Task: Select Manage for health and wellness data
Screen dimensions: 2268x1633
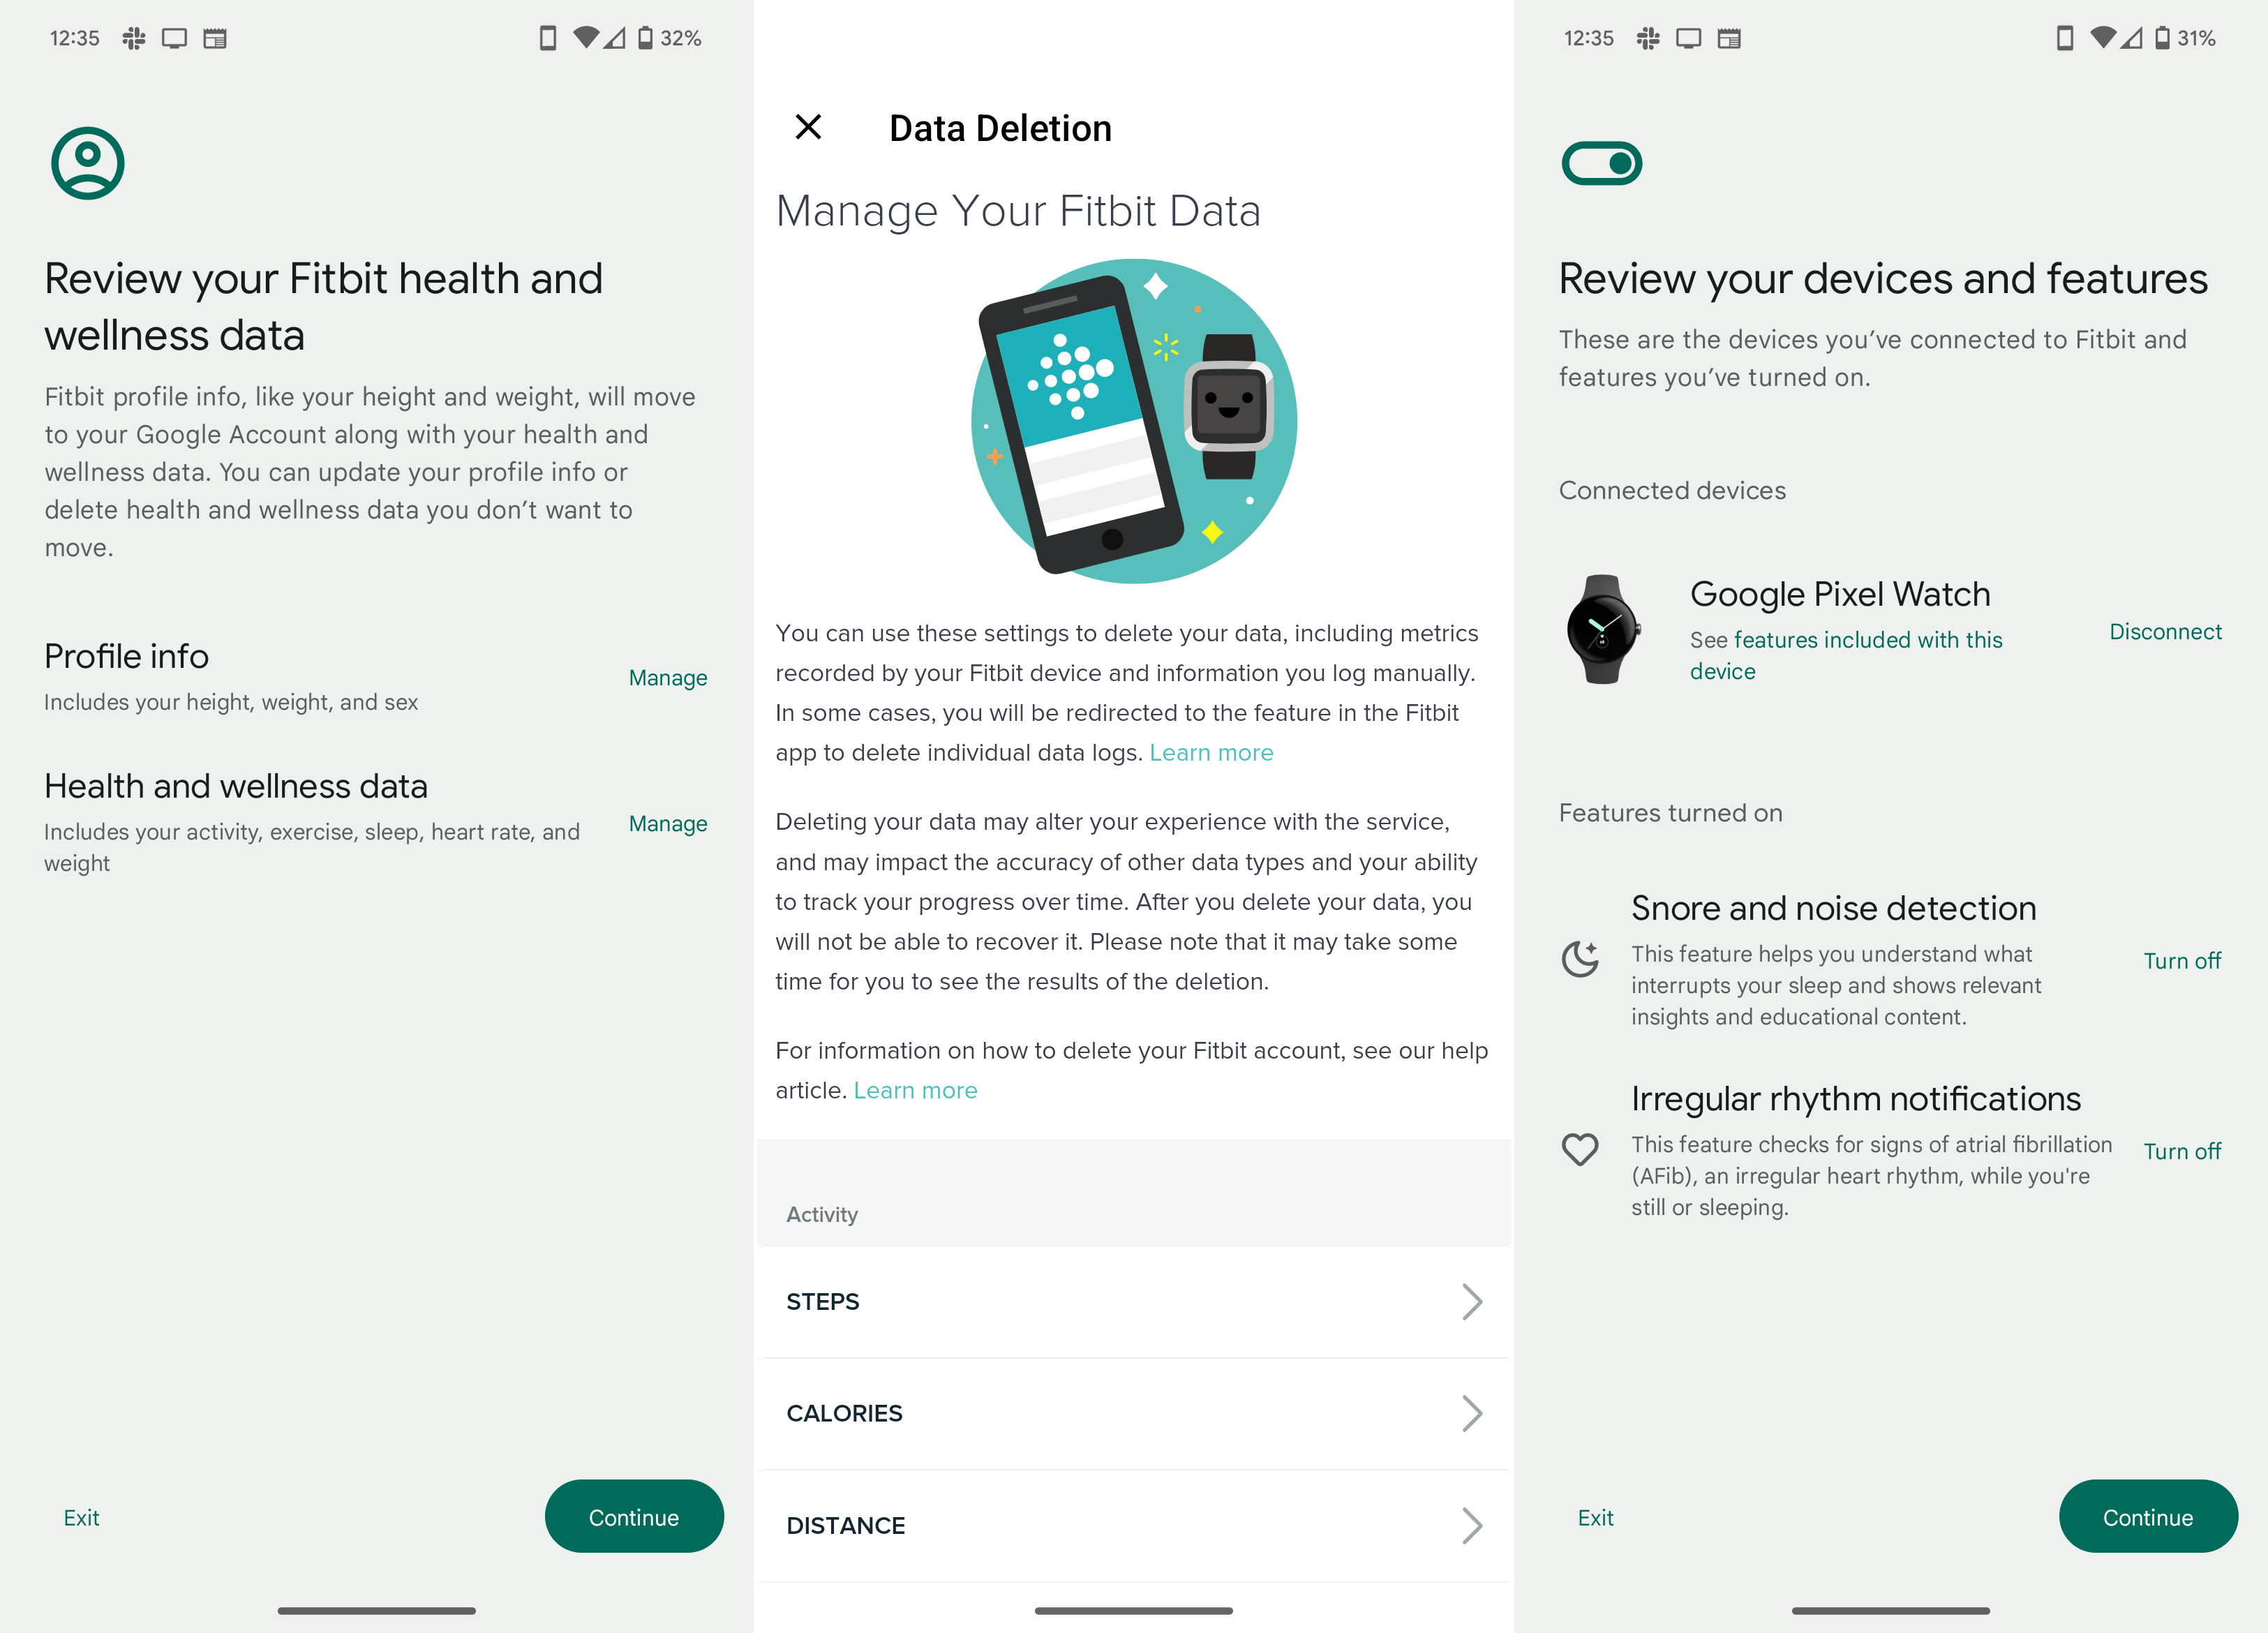Action: [667, 823]
